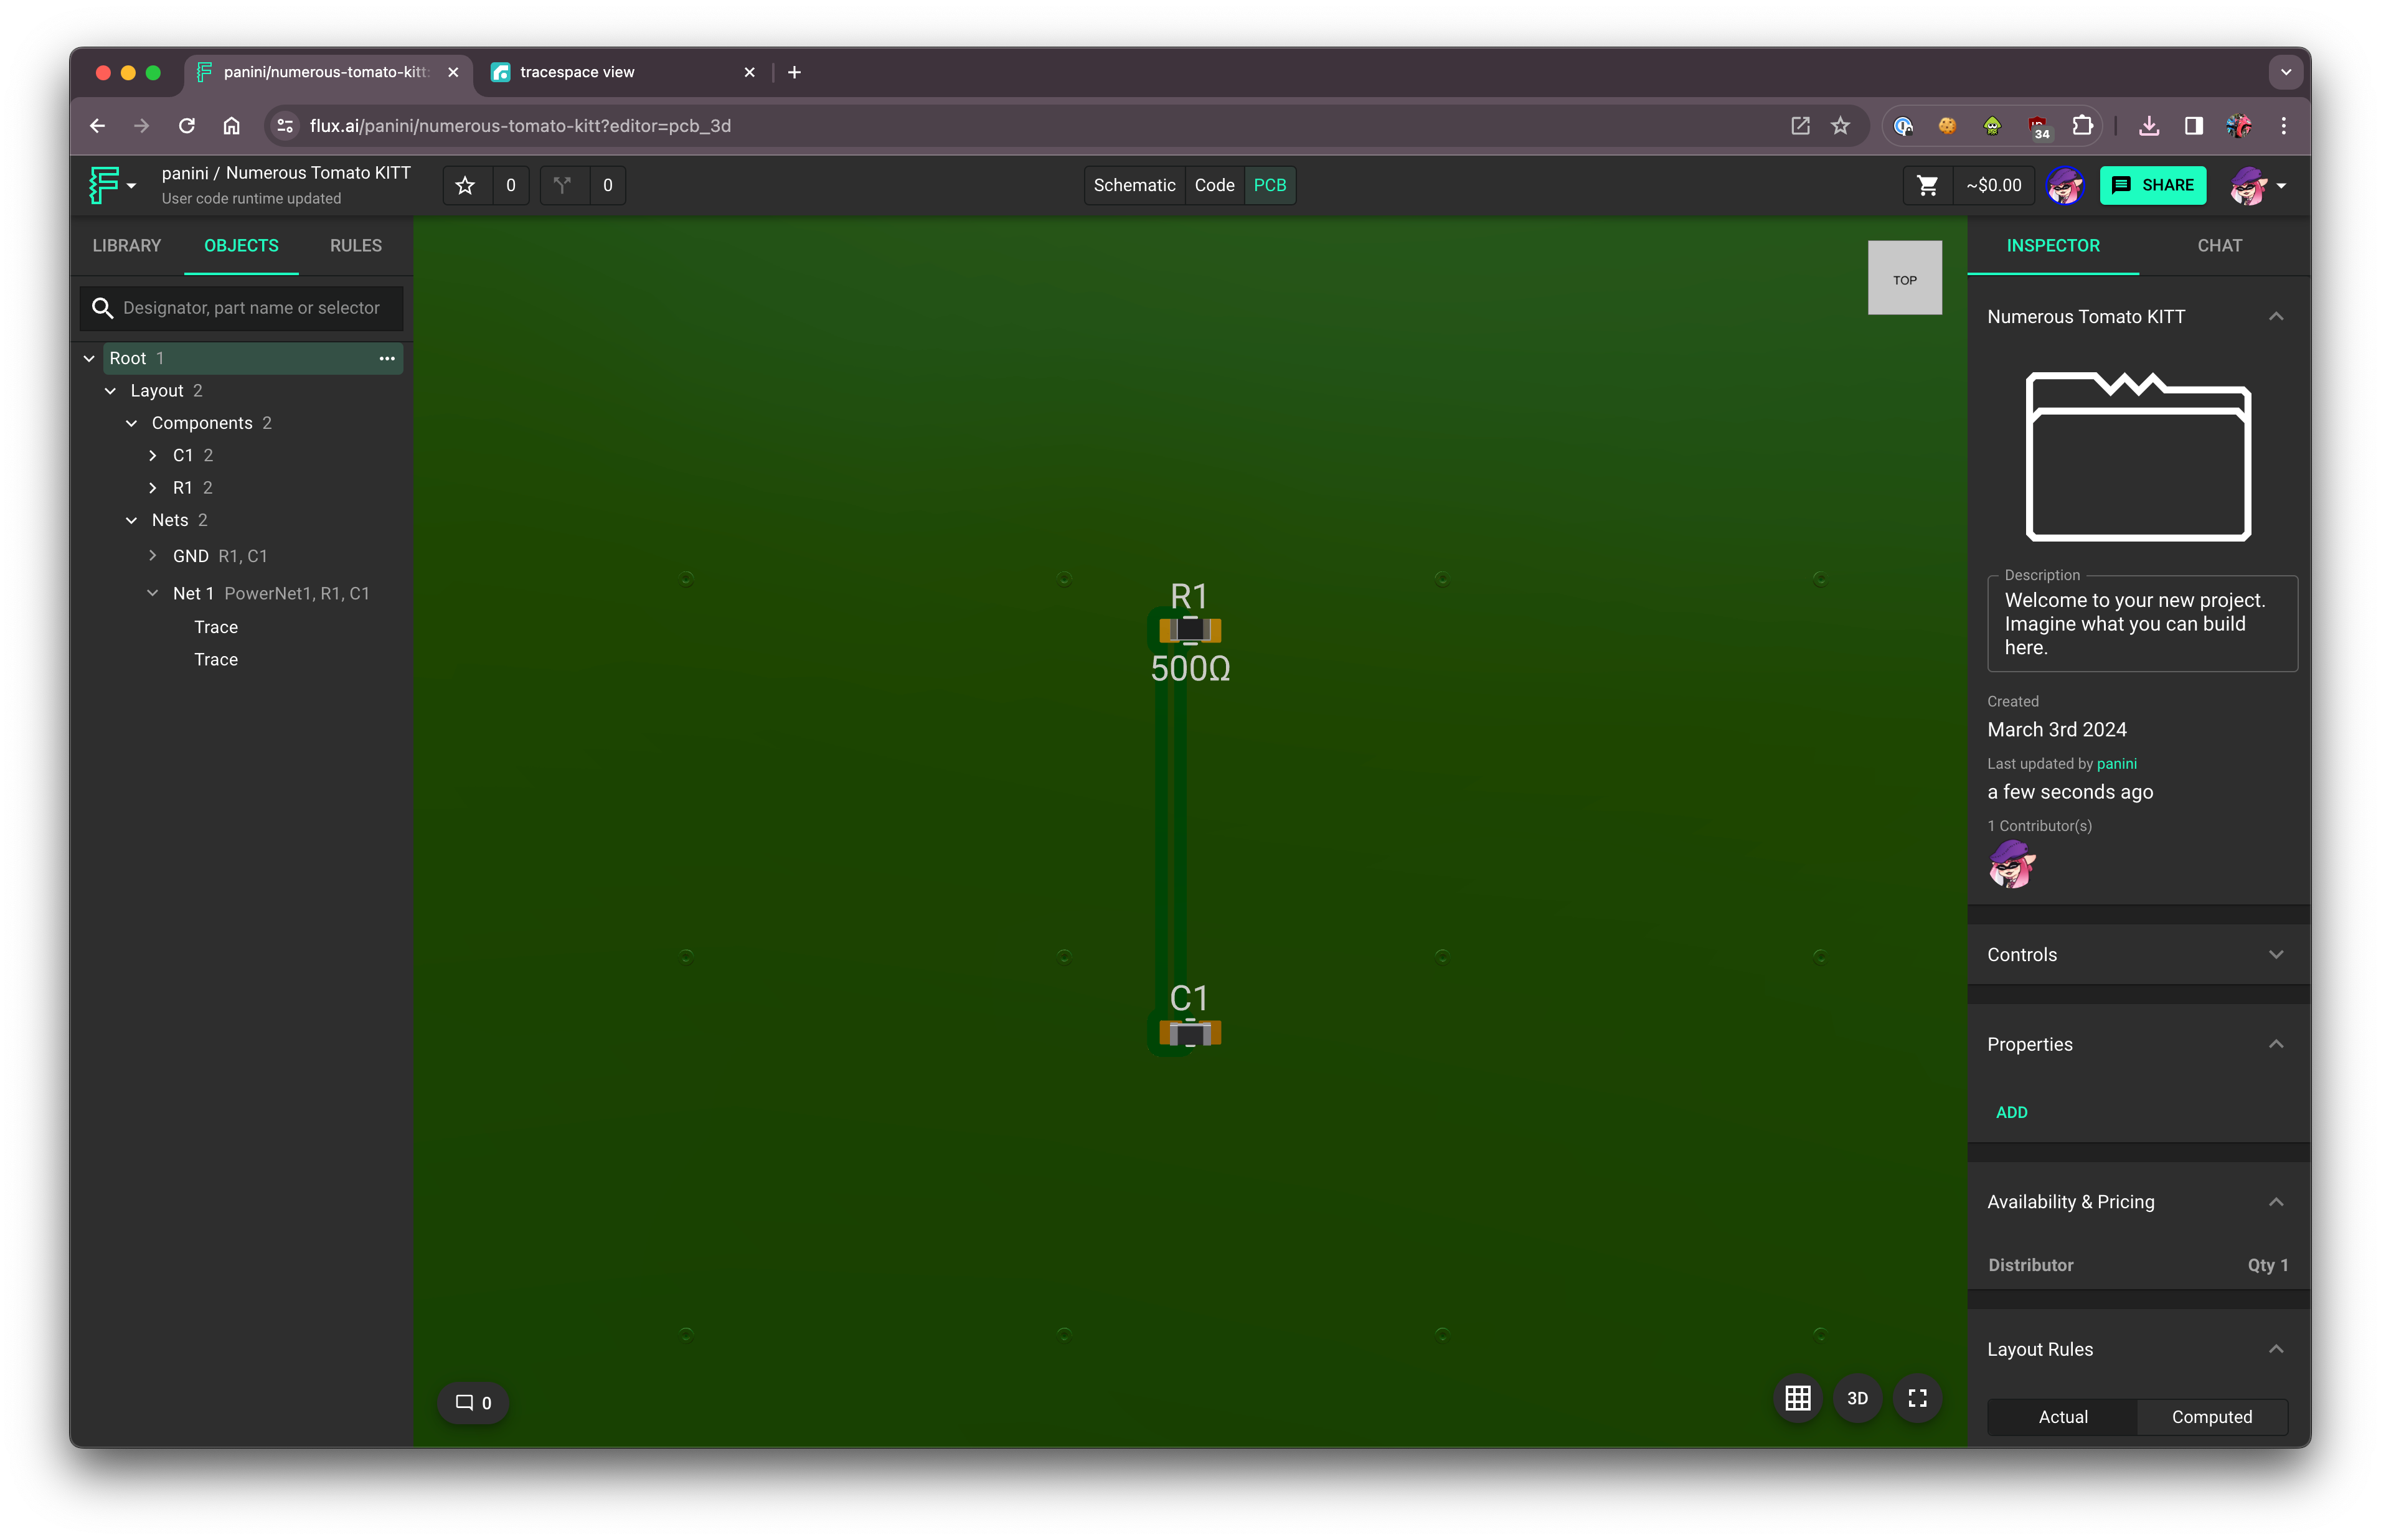Select the second Trace under Net 1

click(216, 660)
